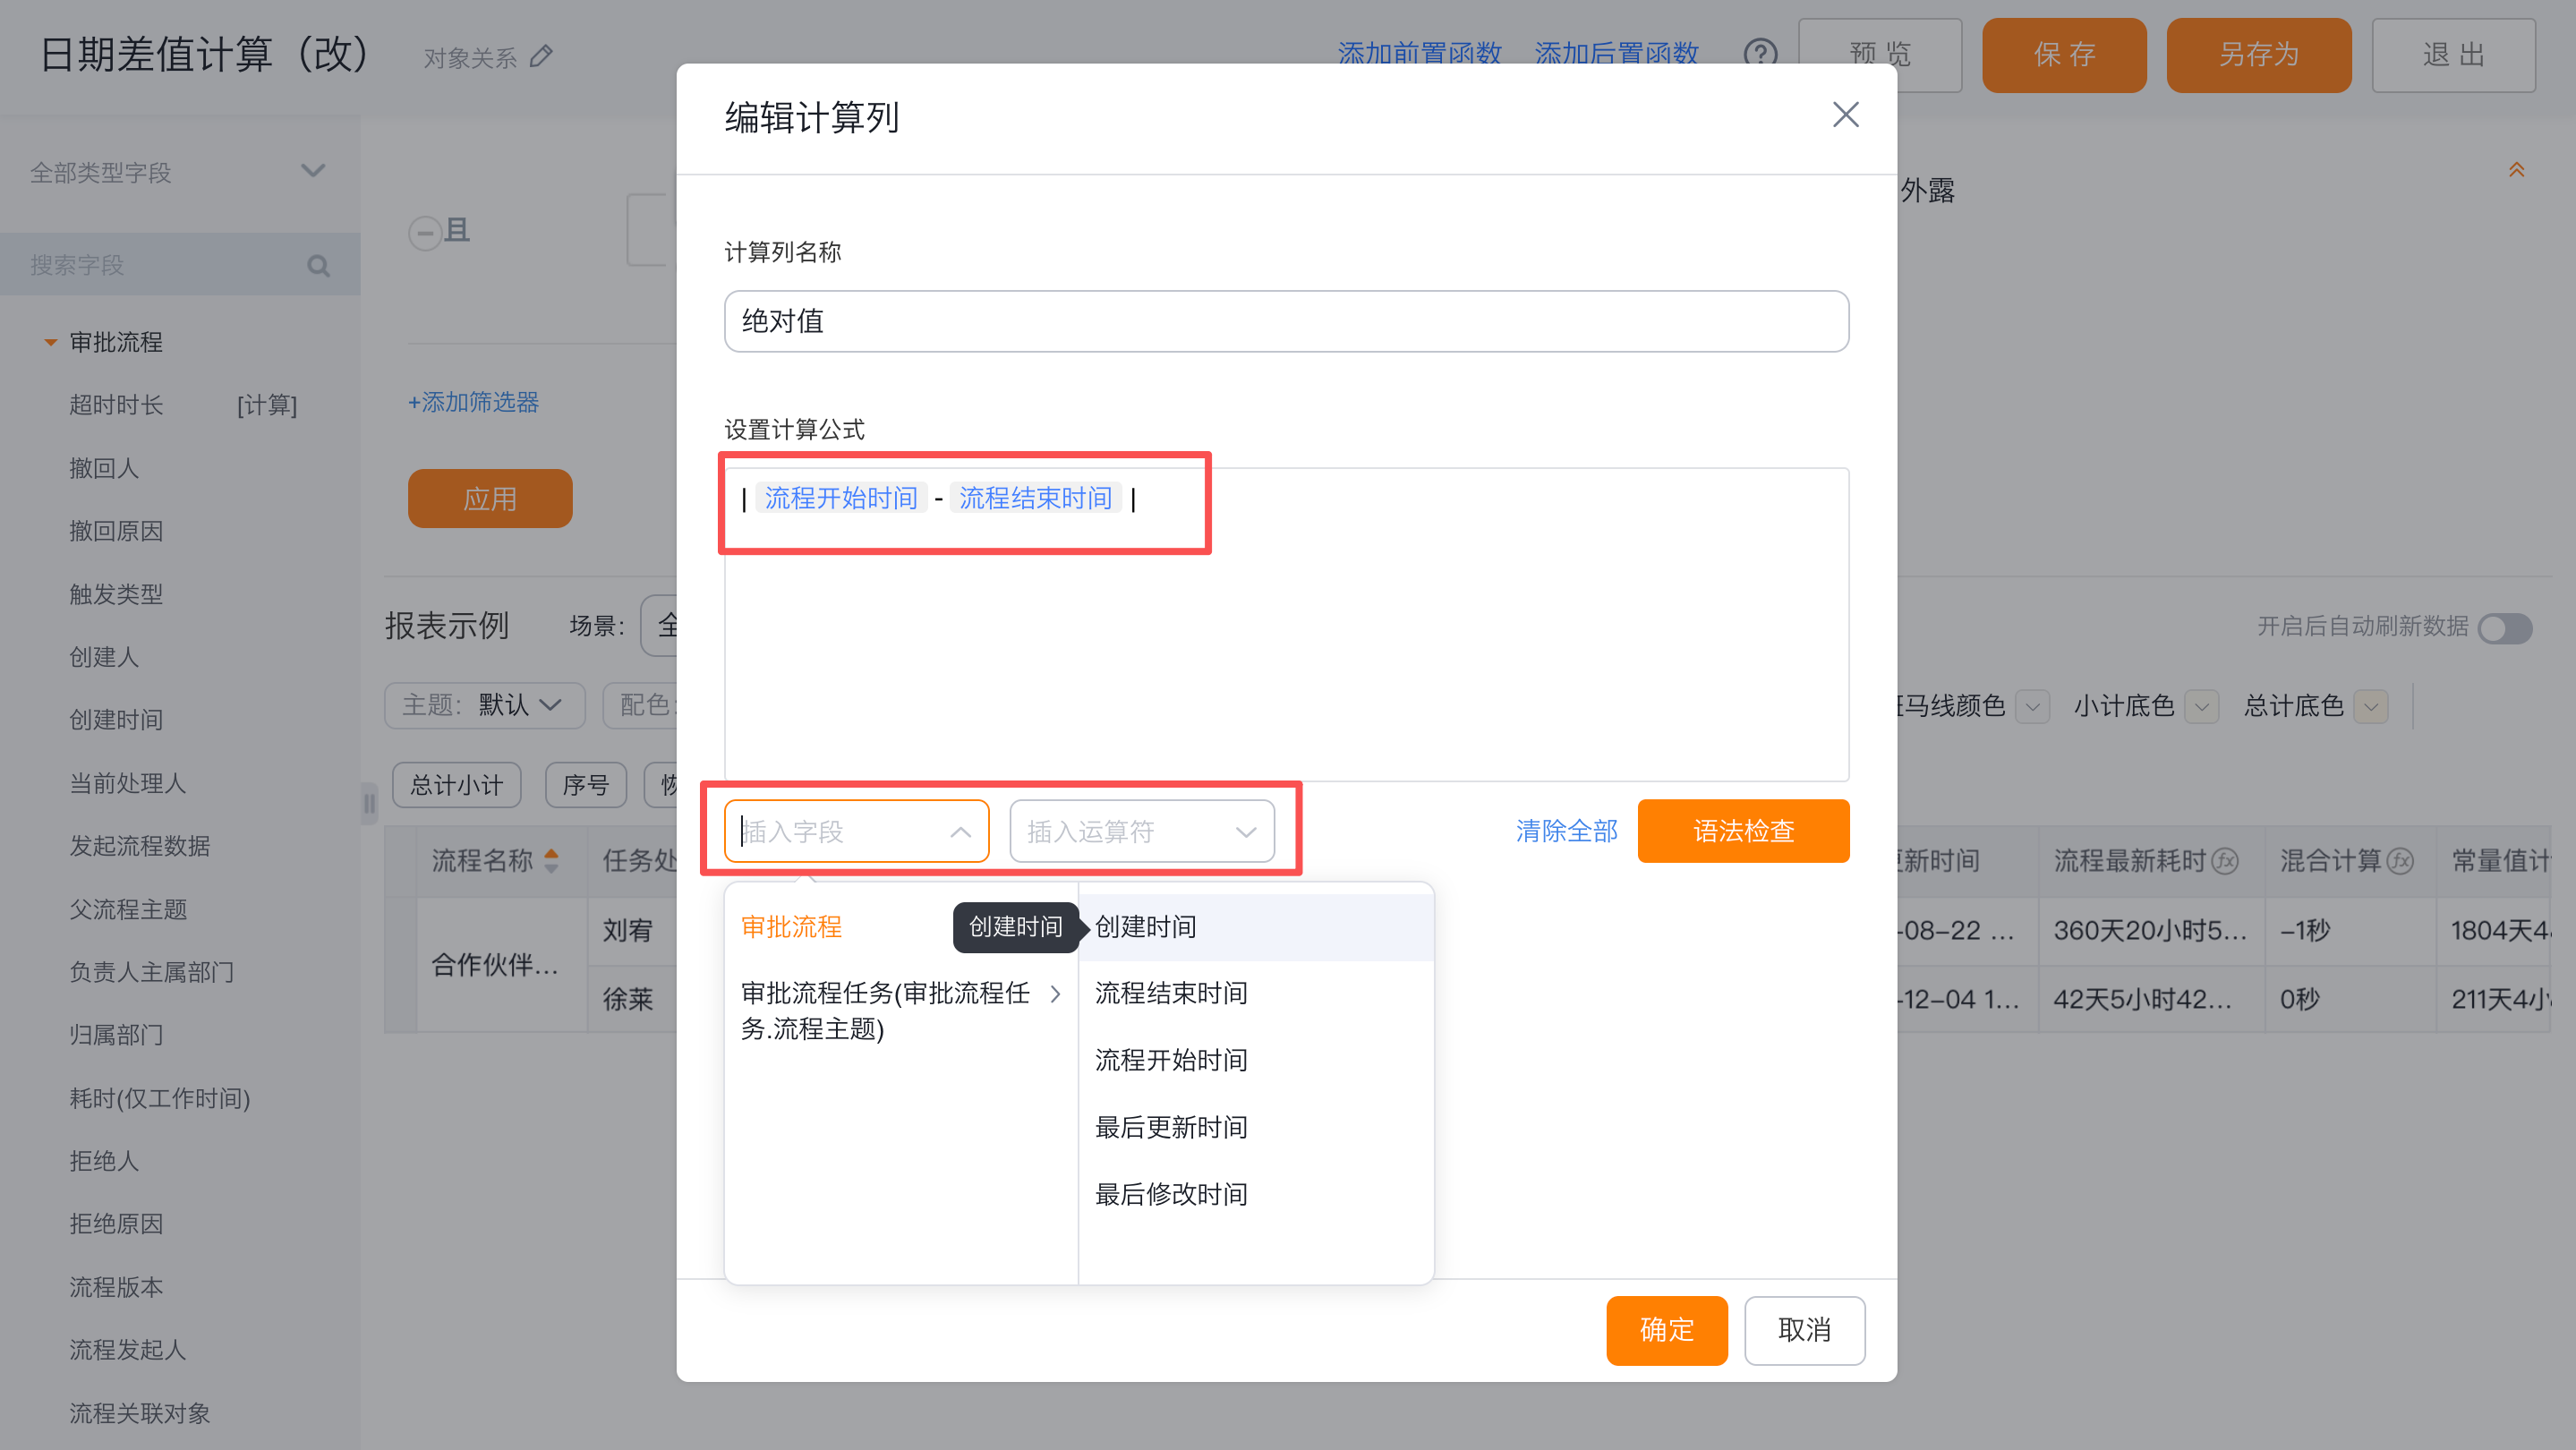The height and width of the screenshot is (1450, 2576).
Task: Open the 小计底色 color picker
Action: [2201, 707]
